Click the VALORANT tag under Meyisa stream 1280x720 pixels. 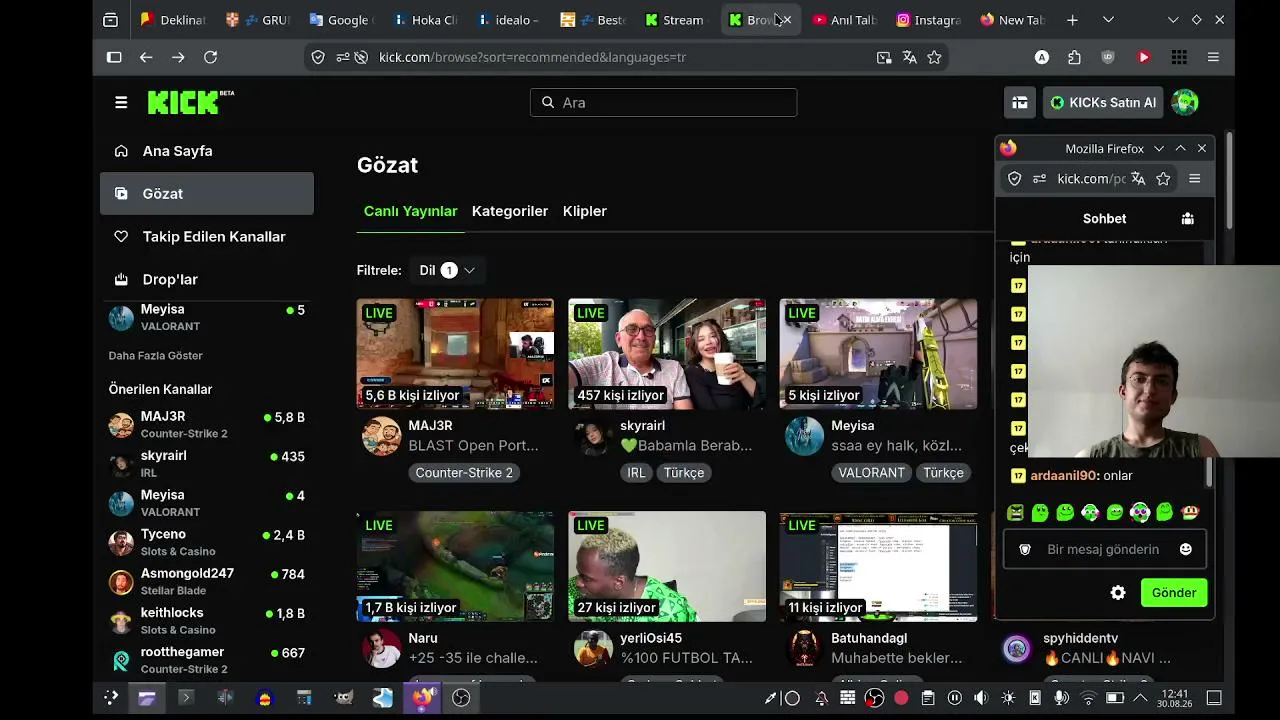(x=871, y=473)
